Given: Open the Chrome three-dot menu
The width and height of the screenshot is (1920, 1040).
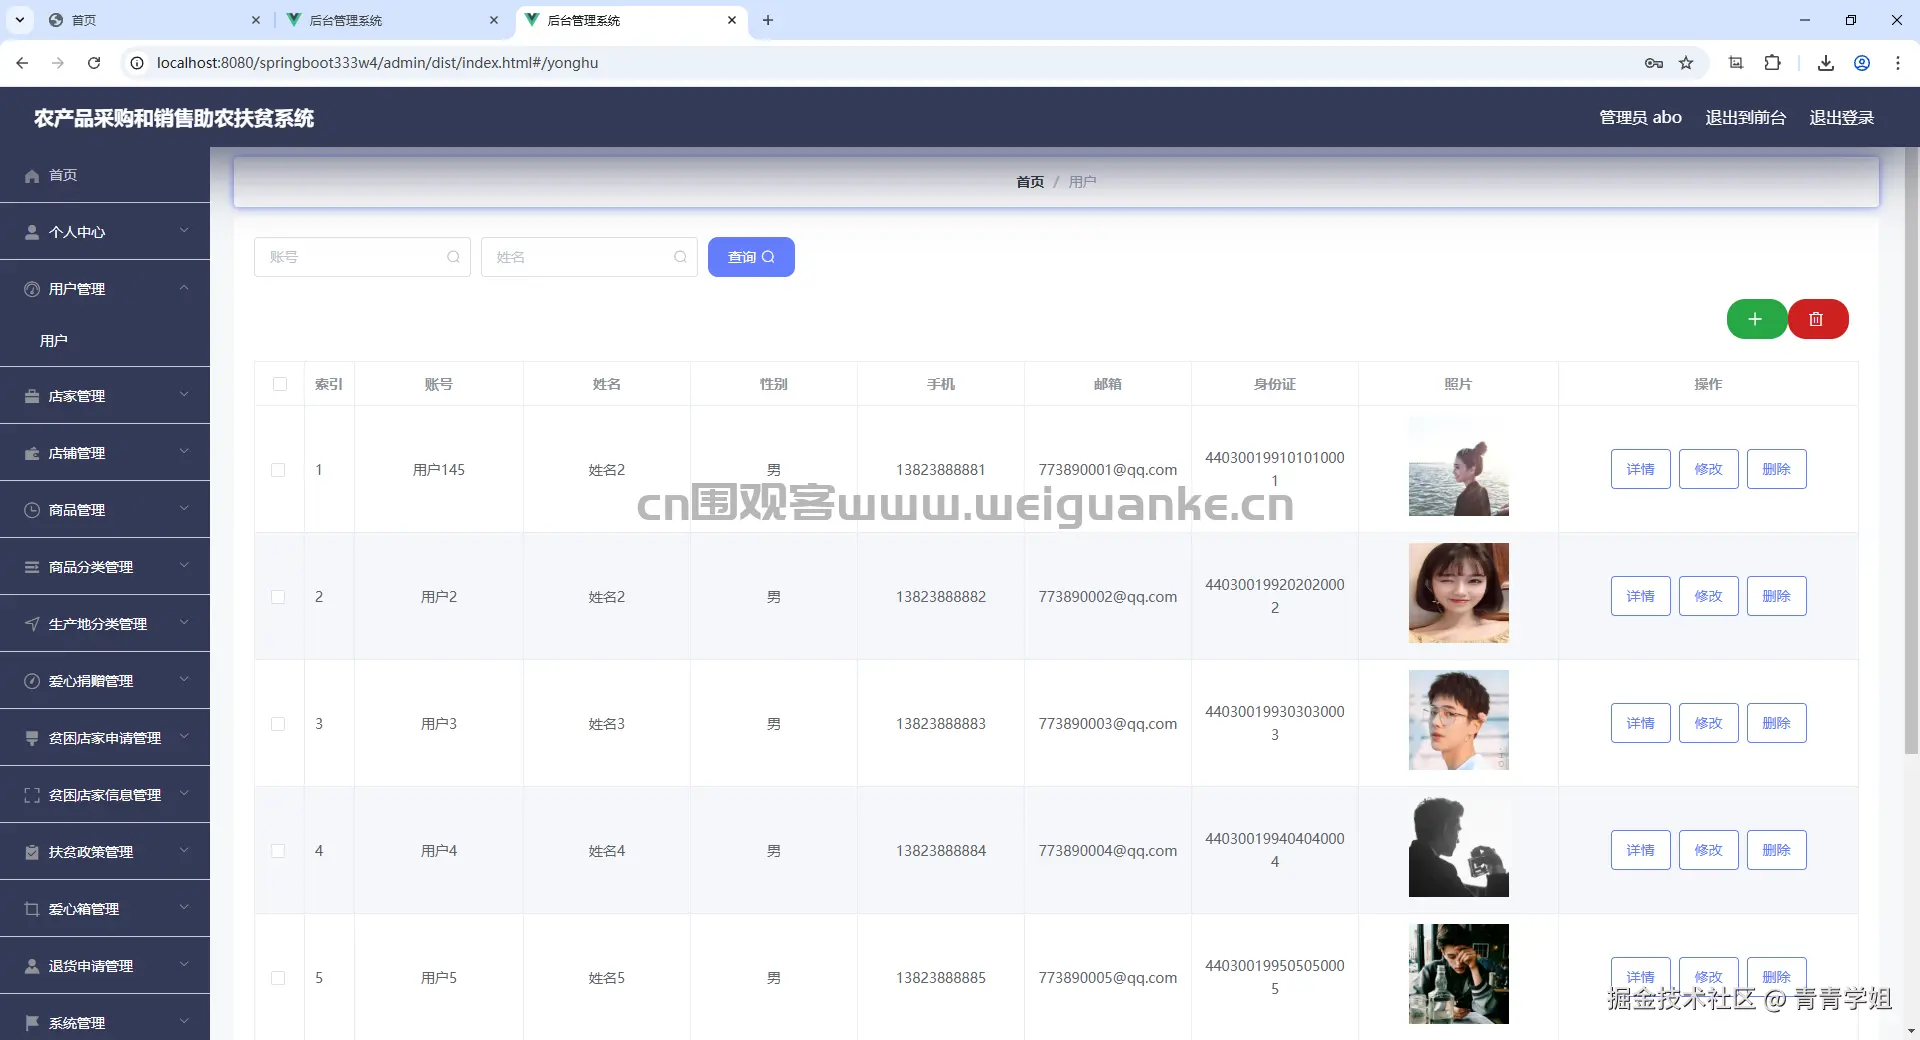Looking at the screenshot, I should (x=1898, y=63).
